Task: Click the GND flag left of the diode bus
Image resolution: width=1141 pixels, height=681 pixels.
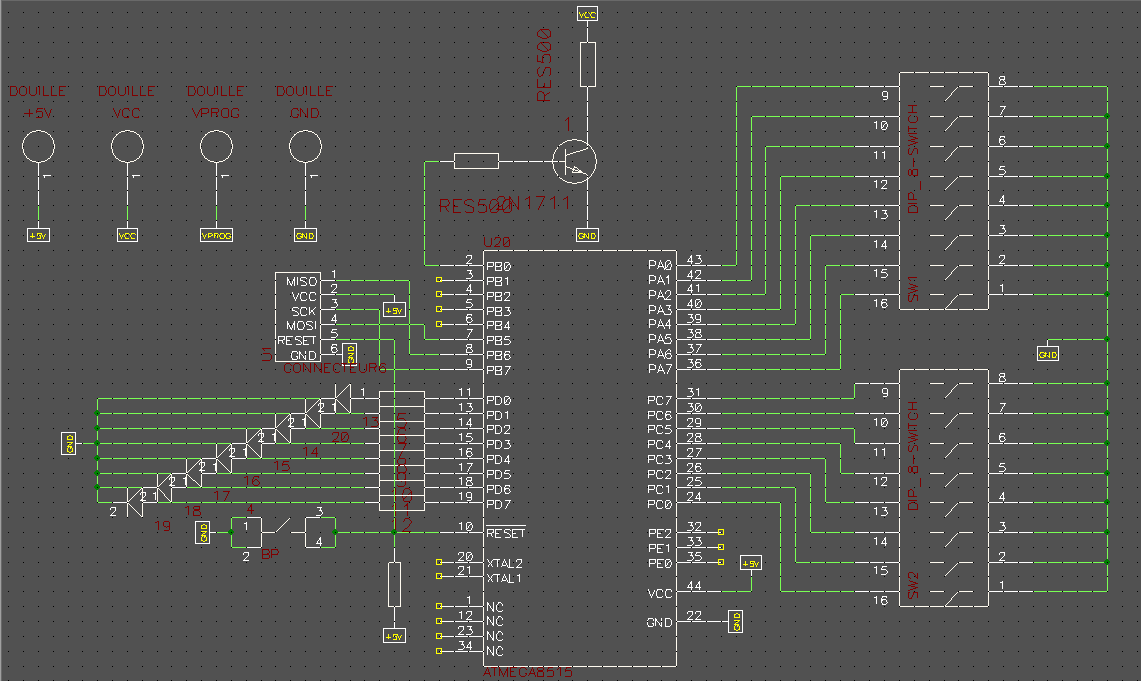Action: (x=69, y=443)
